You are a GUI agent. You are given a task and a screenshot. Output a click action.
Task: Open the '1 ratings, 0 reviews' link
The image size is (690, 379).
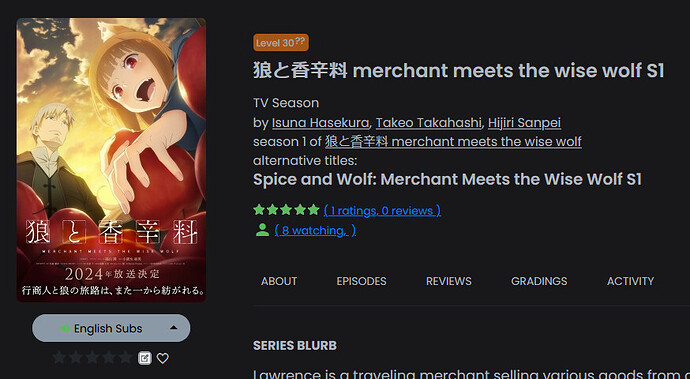tap(382, 211)
